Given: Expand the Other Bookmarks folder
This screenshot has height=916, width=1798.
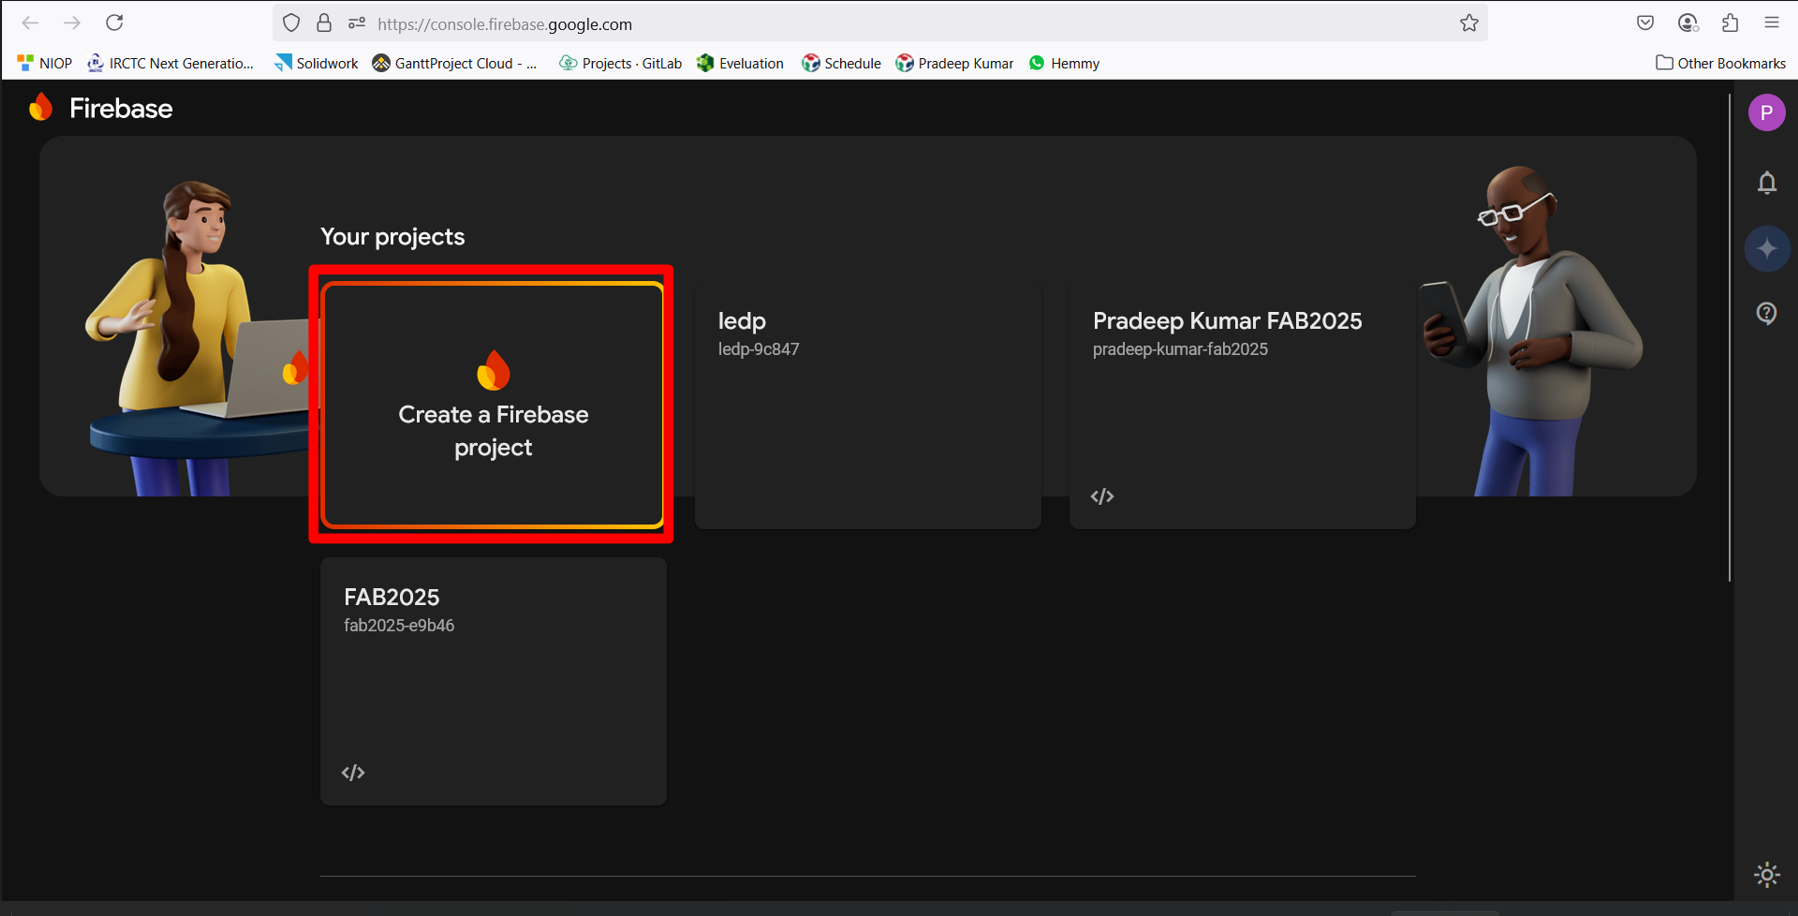Looking at the screenshot, I should point(1721,63).
